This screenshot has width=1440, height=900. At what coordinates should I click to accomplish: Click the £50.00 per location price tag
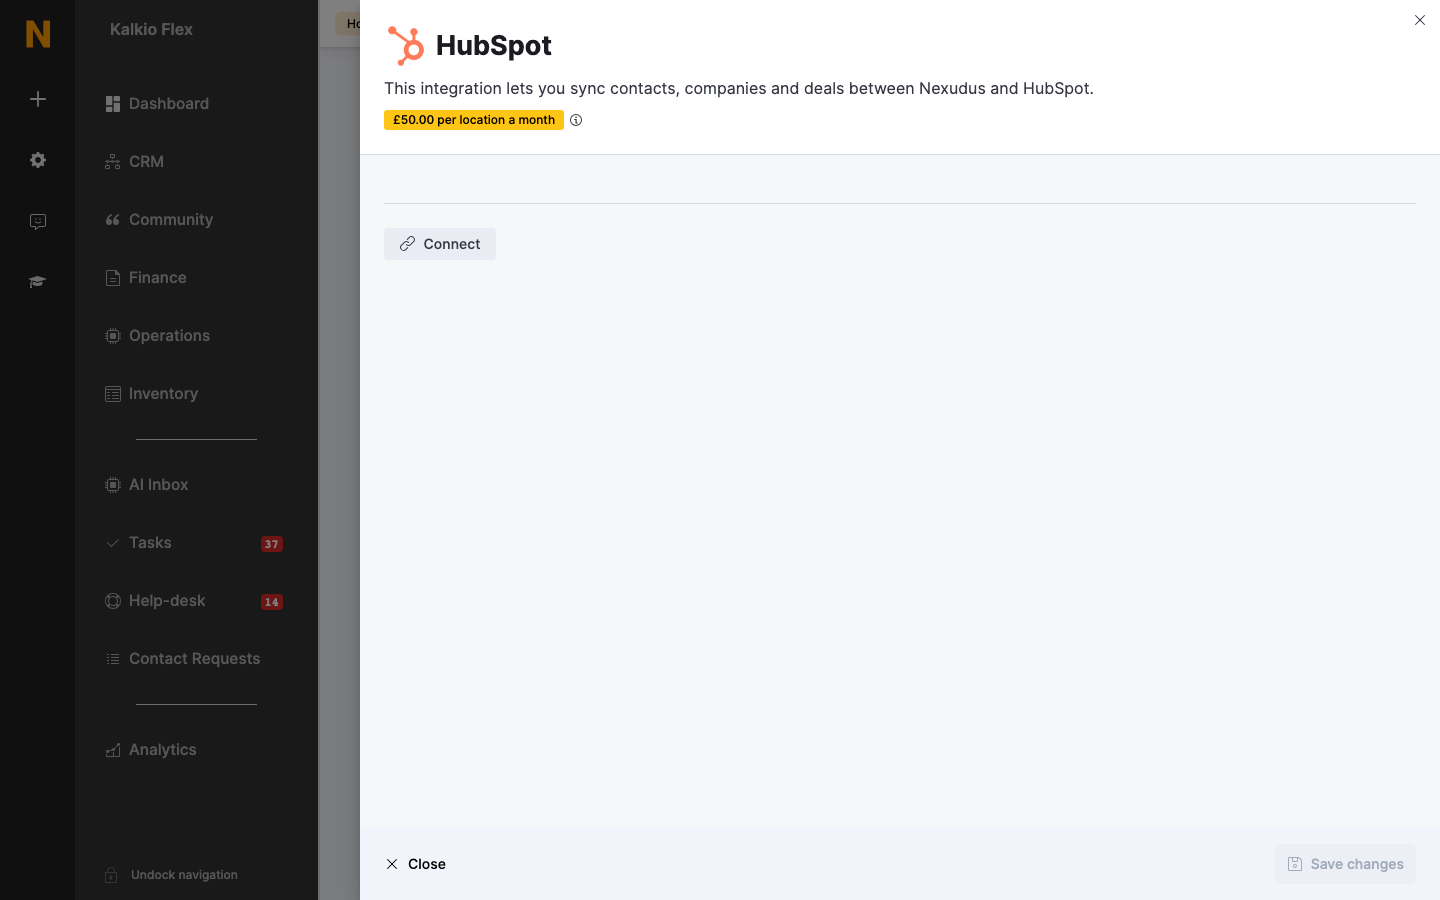coord(474,120)
